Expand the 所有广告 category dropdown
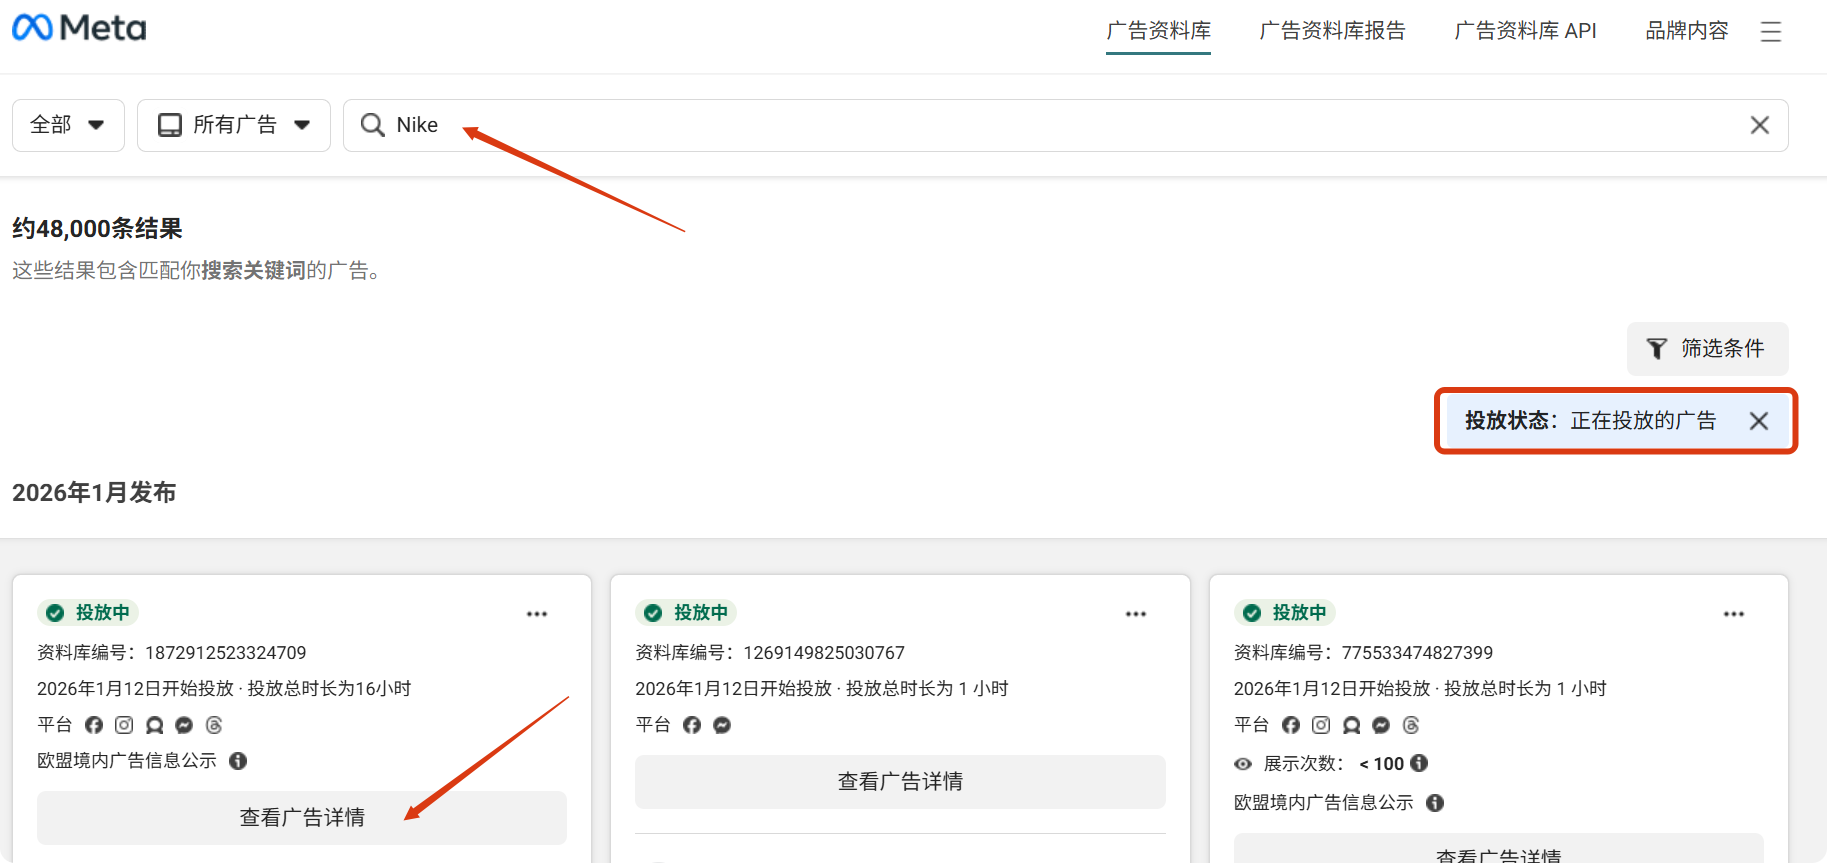This screenshot has width=1827, height=863. tap(234, 125)
